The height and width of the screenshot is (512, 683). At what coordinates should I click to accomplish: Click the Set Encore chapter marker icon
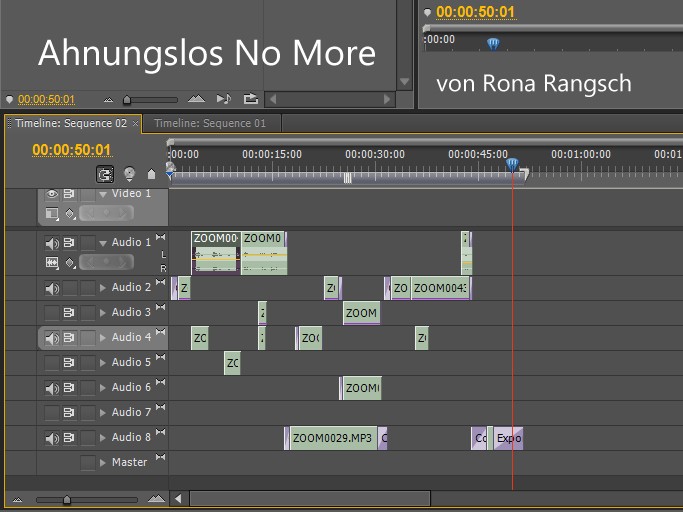point(129,173)
